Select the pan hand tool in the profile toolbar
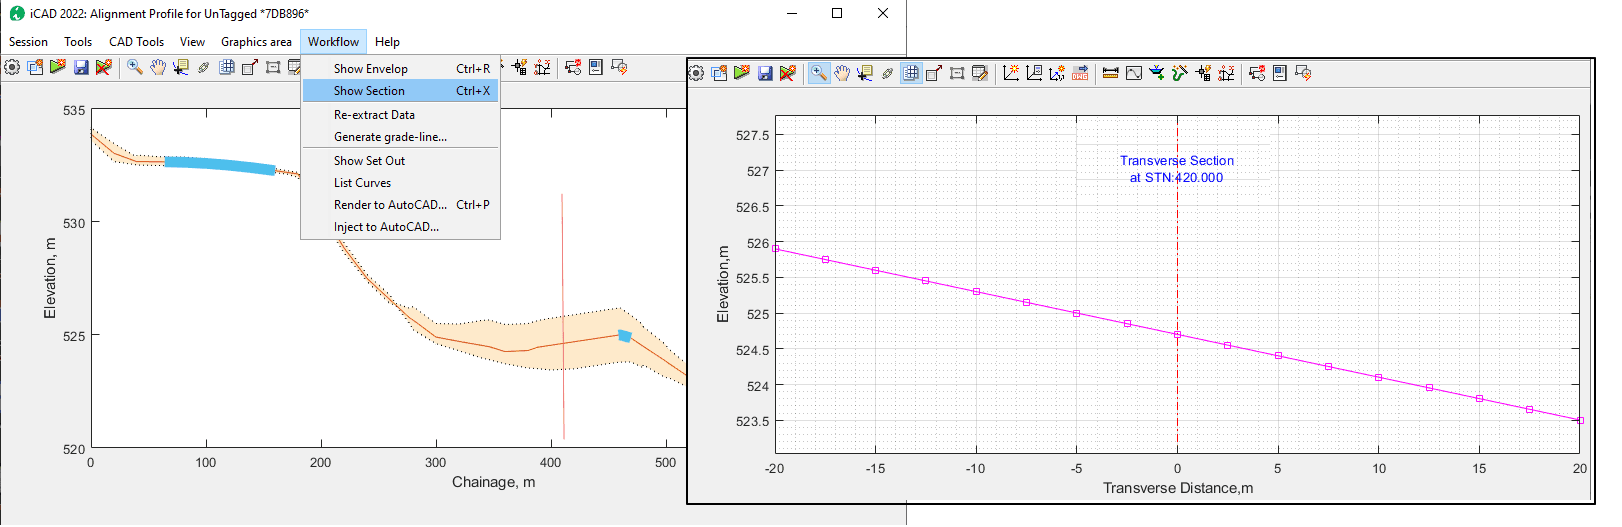The height and width of the screenshot is (527, 1622). pos(158,67)
